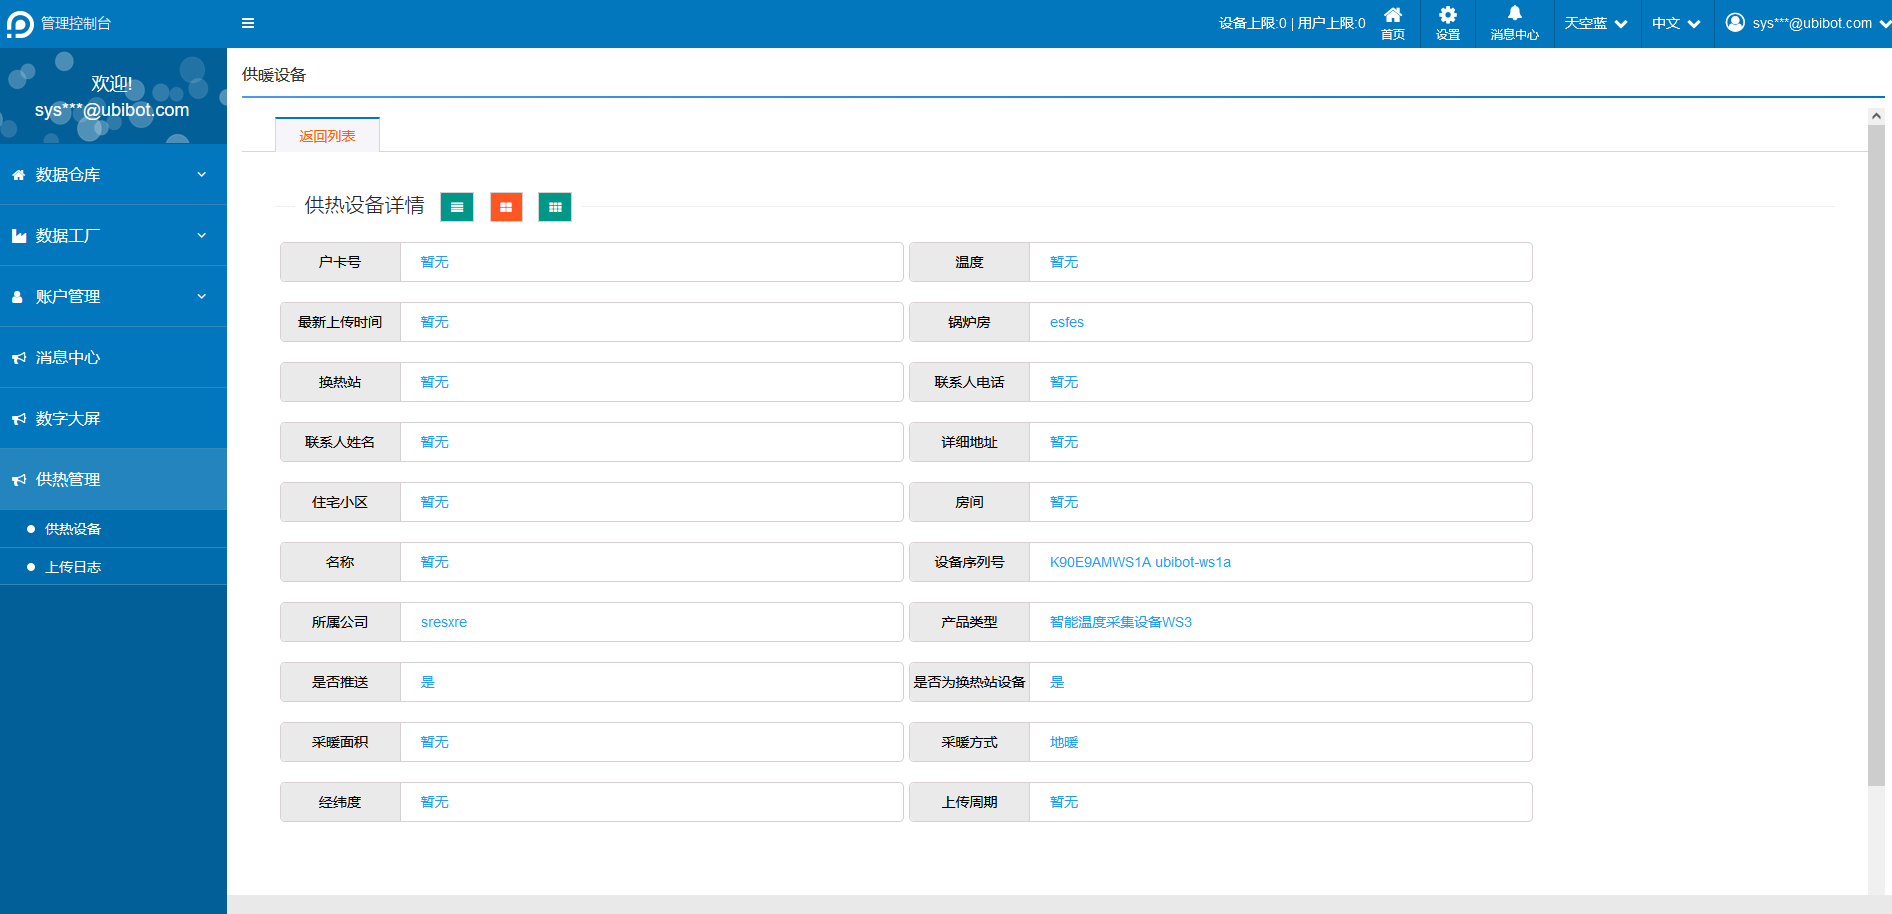The width and height of the screenshot is (1892, 914).
Task: Select the 上传日志 submenu item
Action: [x=113, y=567]
